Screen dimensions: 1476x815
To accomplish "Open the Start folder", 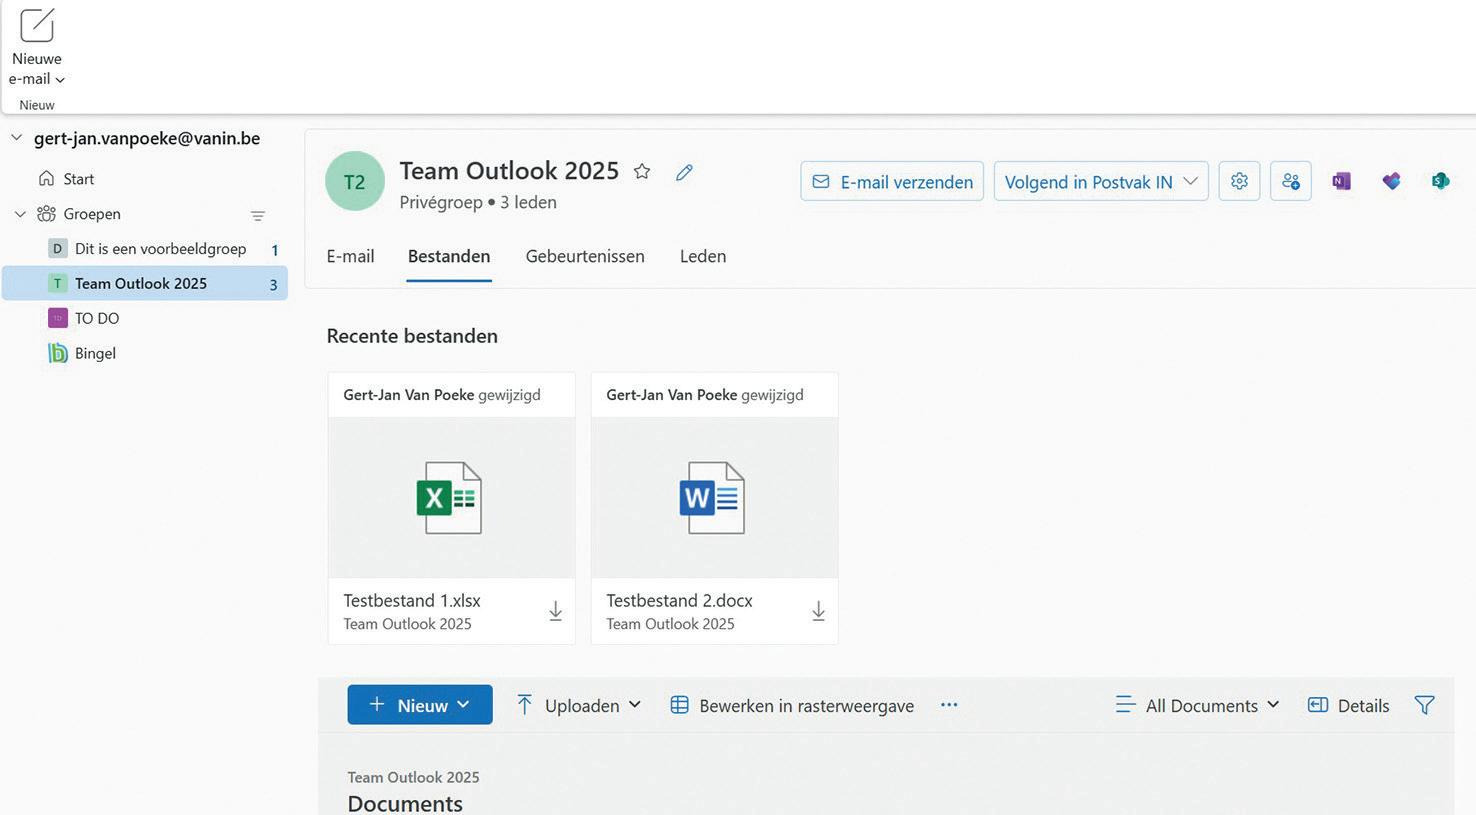I will [x=66, y=179].
